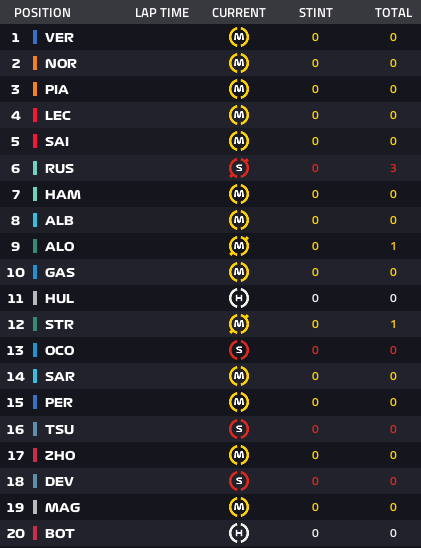Click BOT's hard tyre icon
Viewport: 421px width, 548px height.
tap(239, 533)
